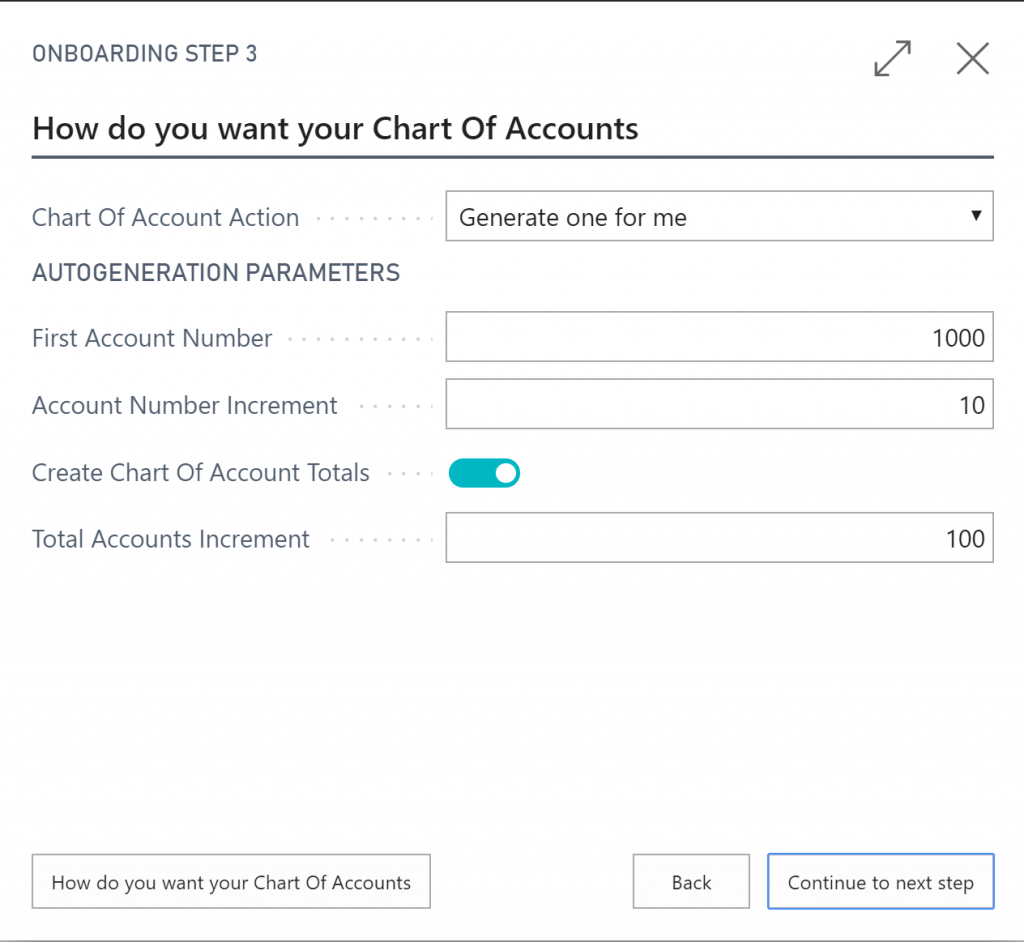Screen dimensions: 1024x942
Task: Click the First Account Number field
Action: [x=720, y=337]
